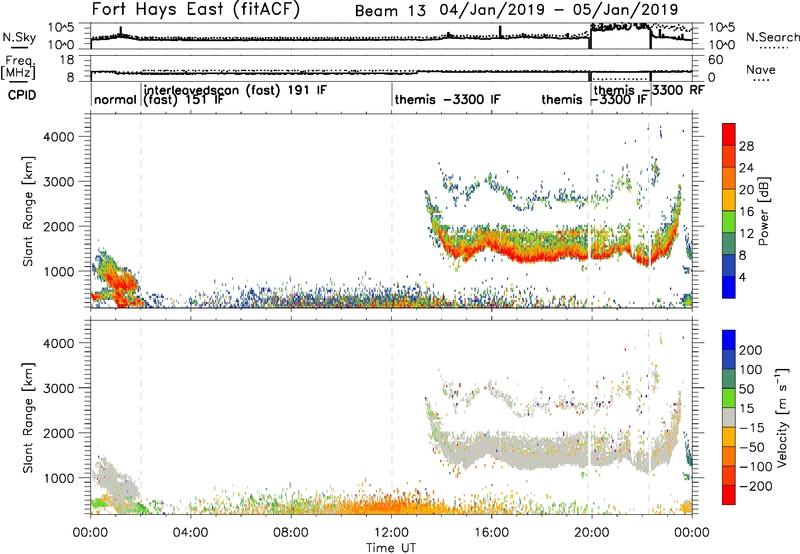This screenshot has width=800, height=554.
Task: Click the "24" tick on Power colorbar
Action: [x=746, y=168]
